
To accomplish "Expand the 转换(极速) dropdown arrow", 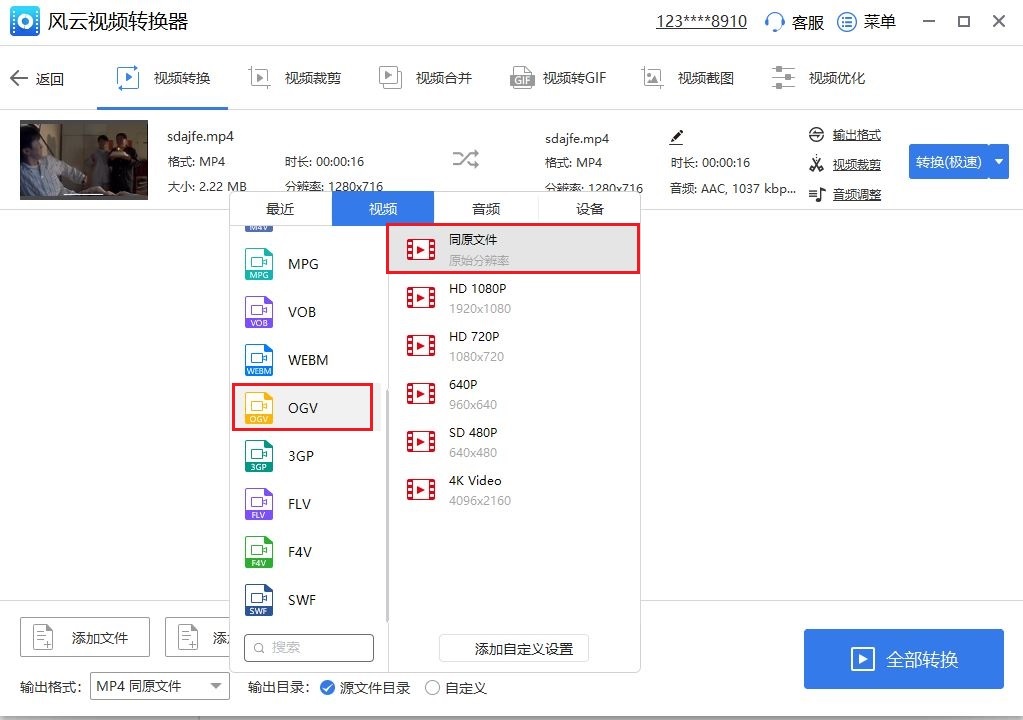I will click(999, 162).
